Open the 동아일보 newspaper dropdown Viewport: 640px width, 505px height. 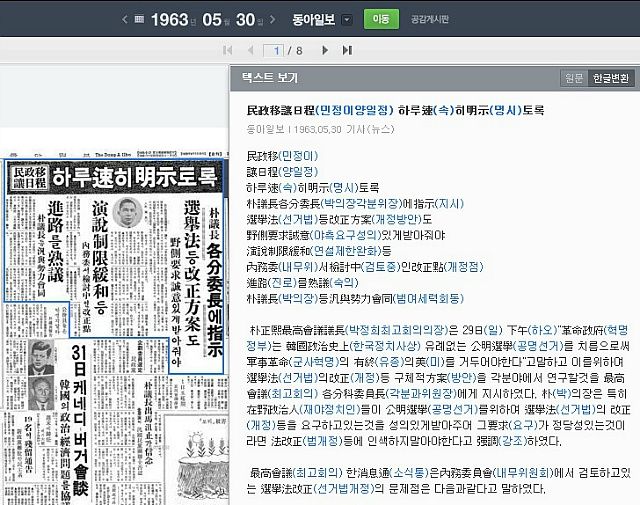click(x=347, y=20)
